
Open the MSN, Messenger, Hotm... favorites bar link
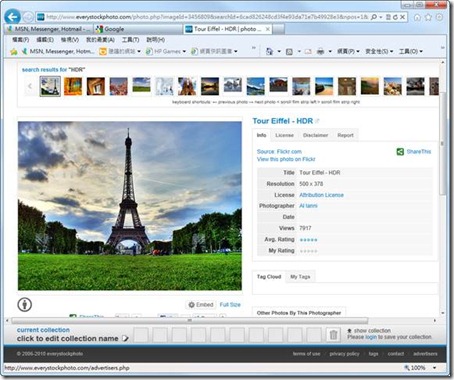point(58,51)
